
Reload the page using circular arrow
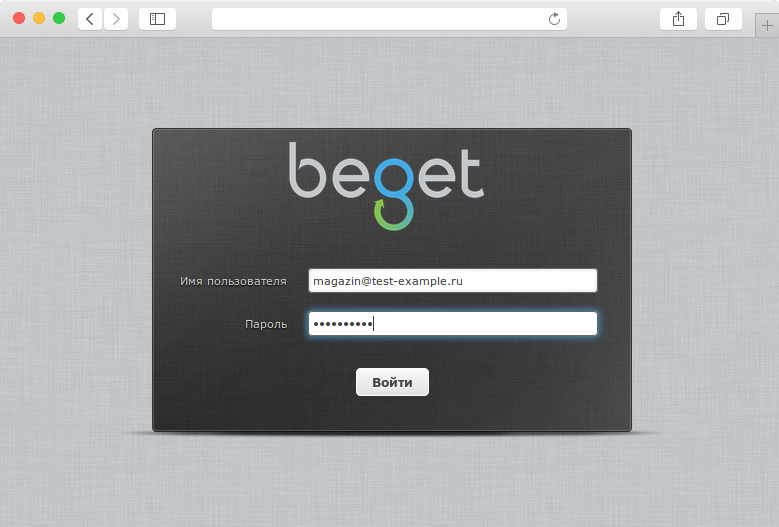(x=554, y=19)
